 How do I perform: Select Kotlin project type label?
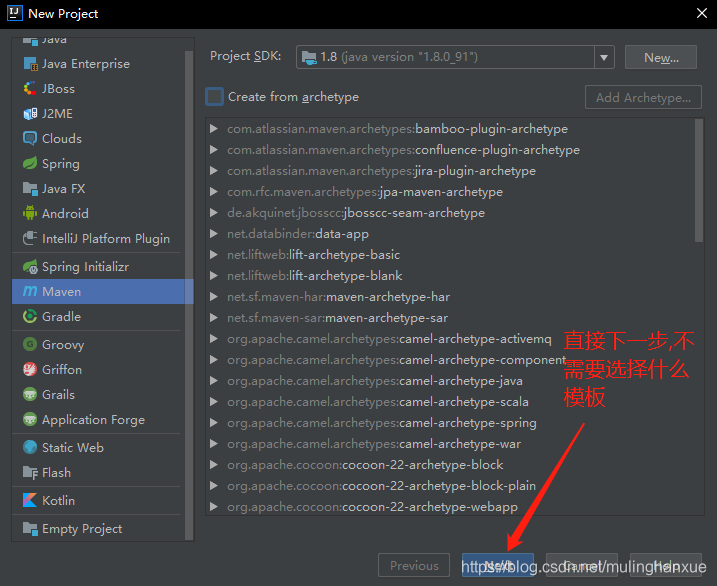point(59,501)
